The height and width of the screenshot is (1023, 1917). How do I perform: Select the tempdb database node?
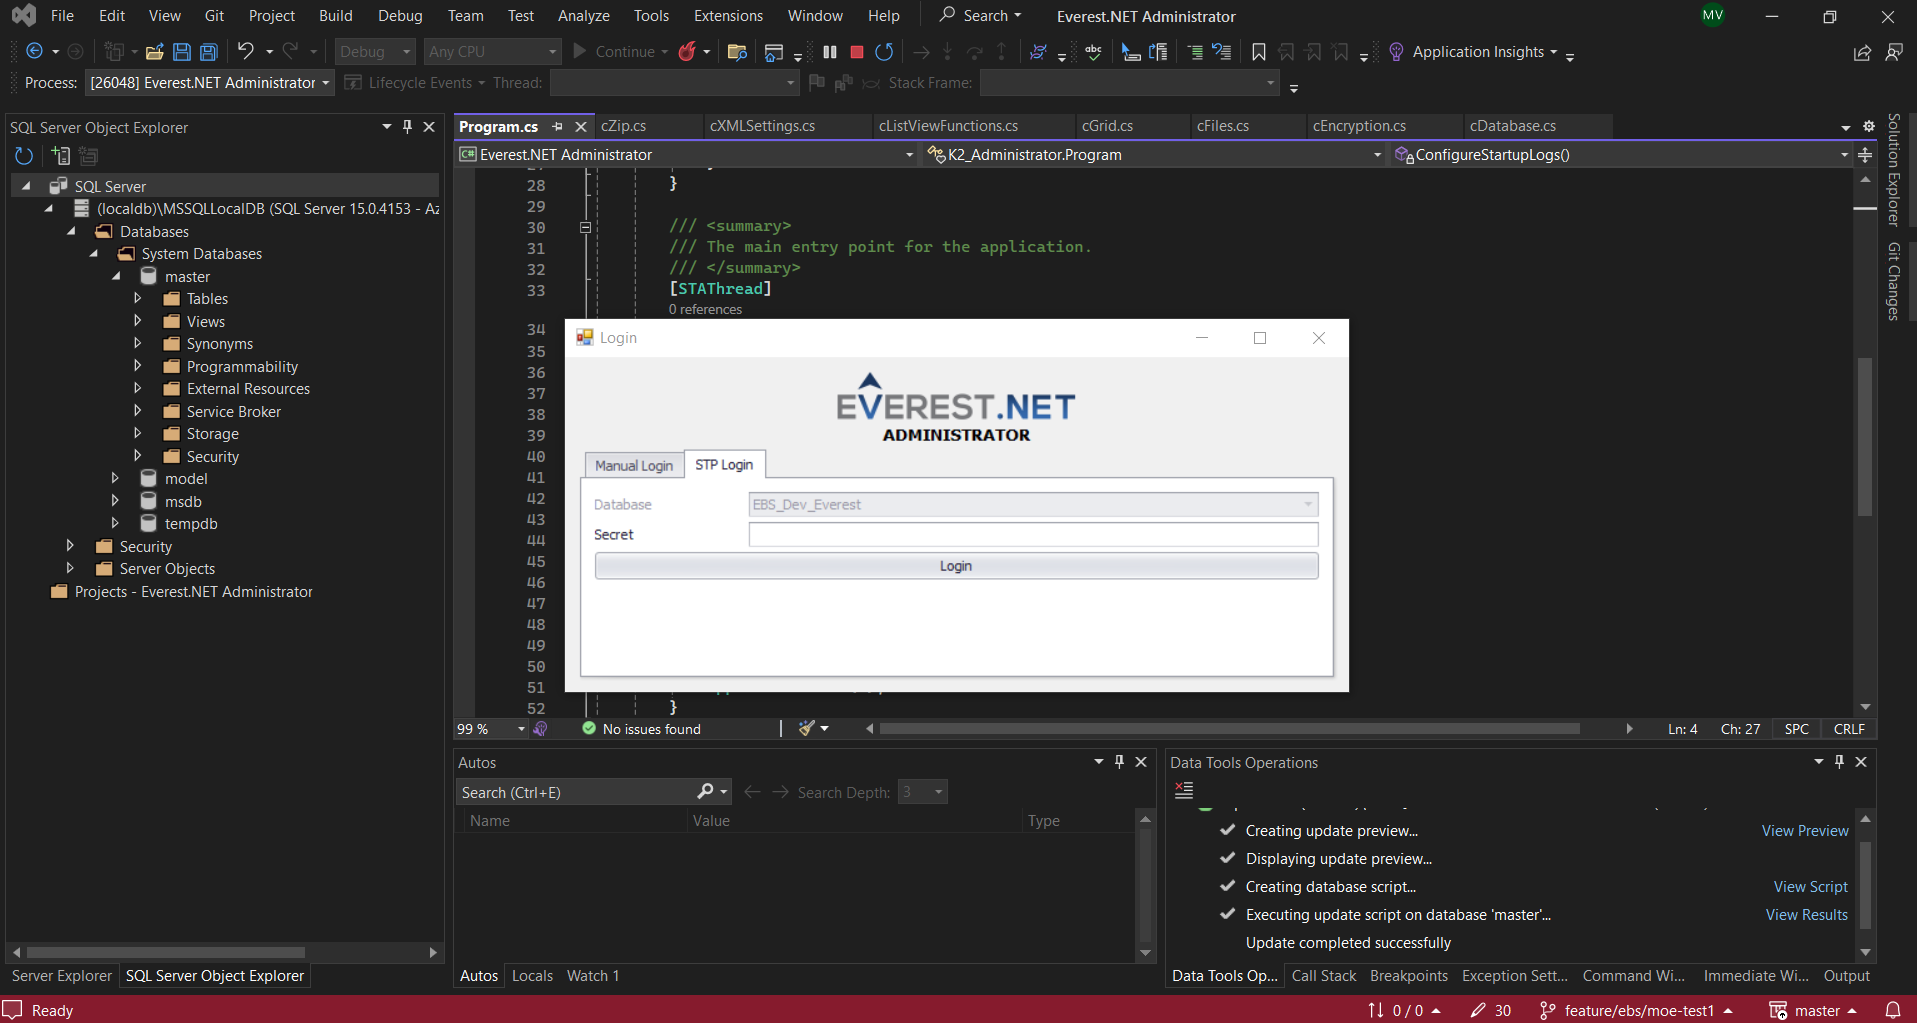pyautogui.click(x=191, y=524)
